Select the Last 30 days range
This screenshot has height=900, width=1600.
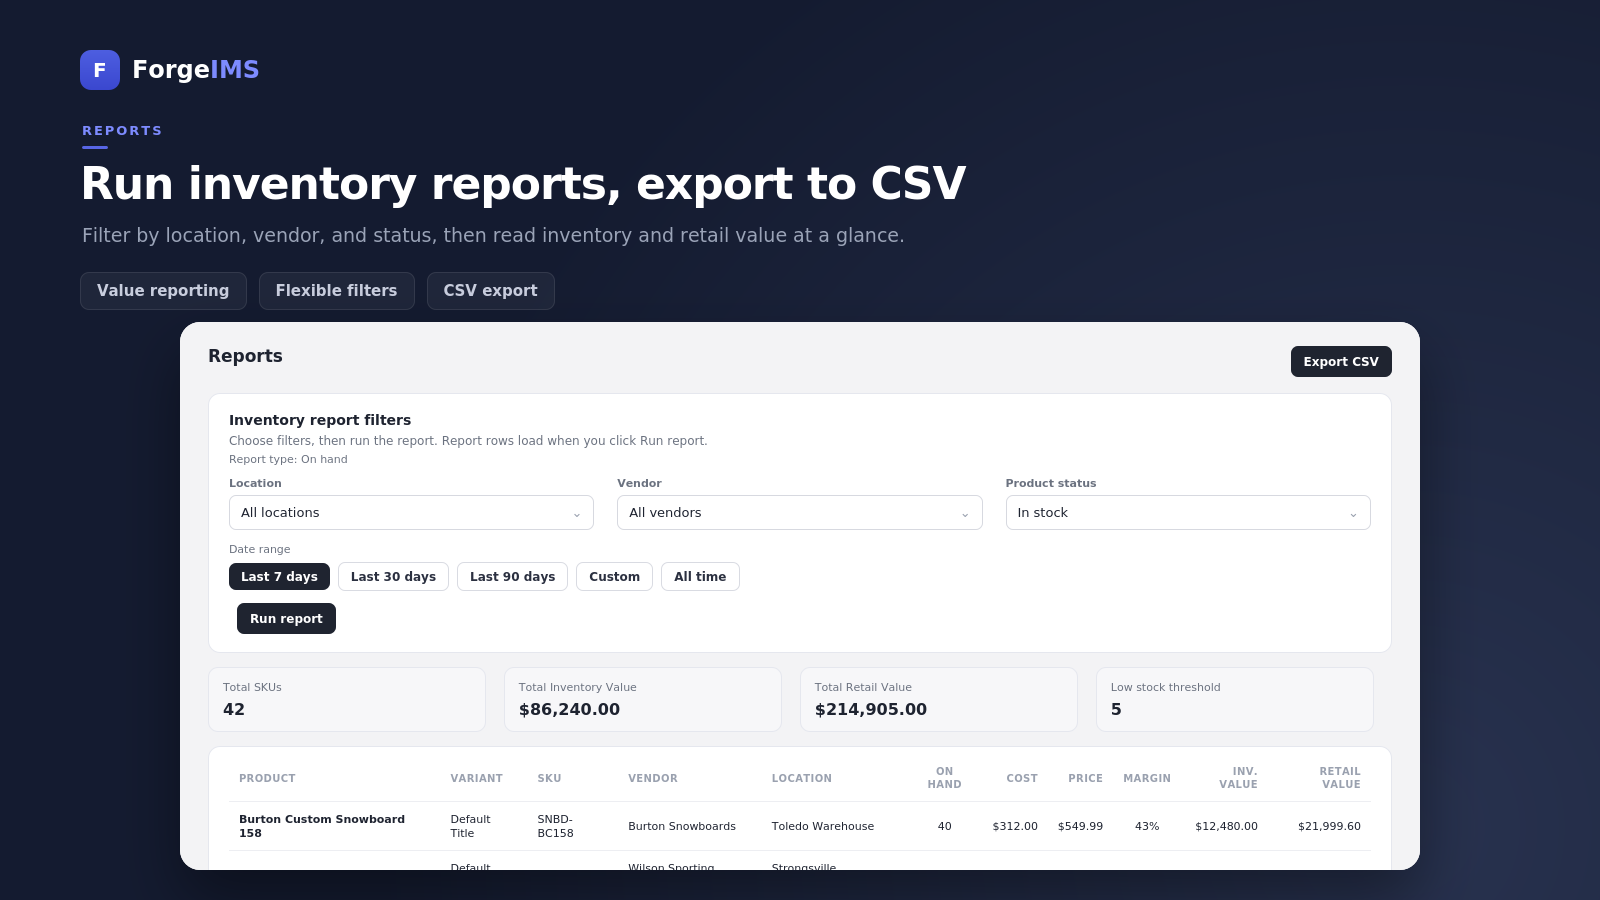pyautogui.click(x=393, y=577)
